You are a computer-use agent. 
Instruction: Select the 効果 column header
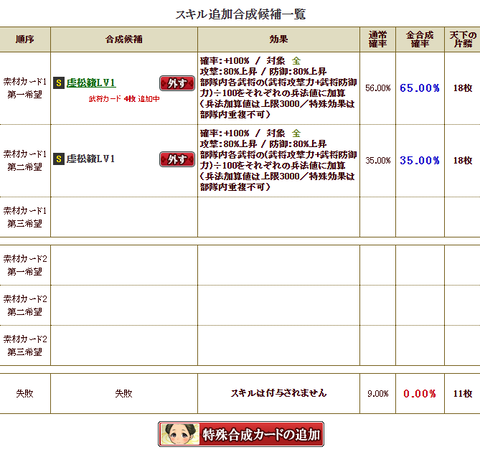278,39
